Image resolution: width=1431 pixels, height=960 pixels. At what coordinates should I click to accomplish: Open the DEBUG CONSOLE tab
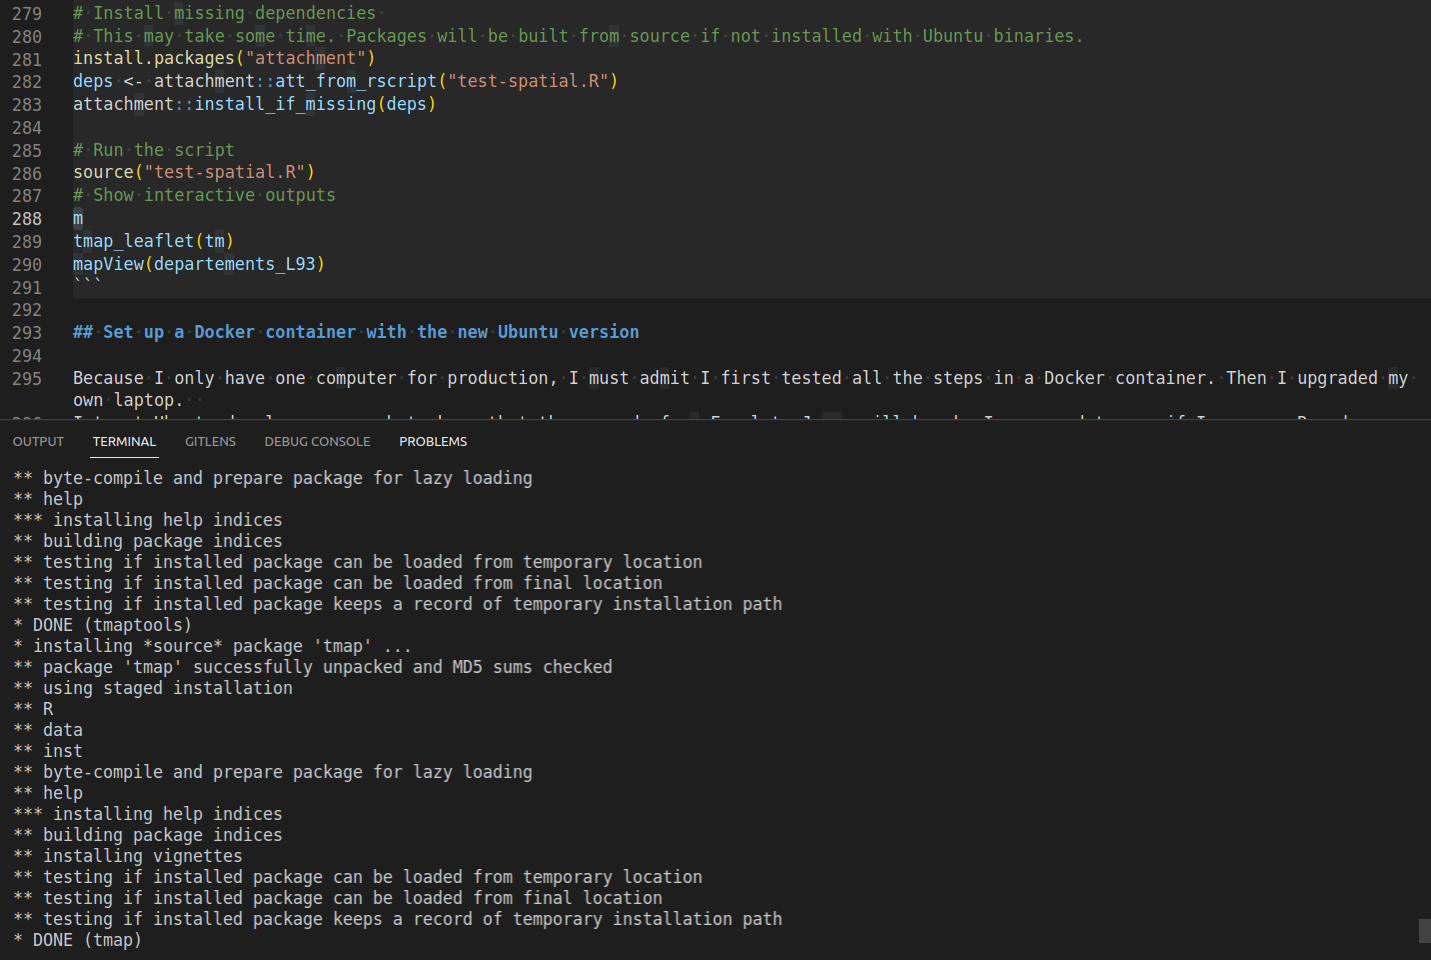[x=317, y=441]
